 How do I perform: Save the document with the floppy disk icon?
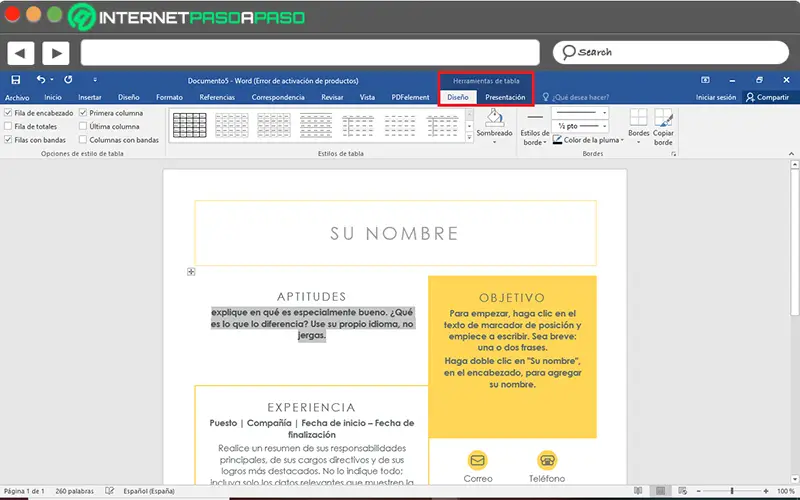16,80
